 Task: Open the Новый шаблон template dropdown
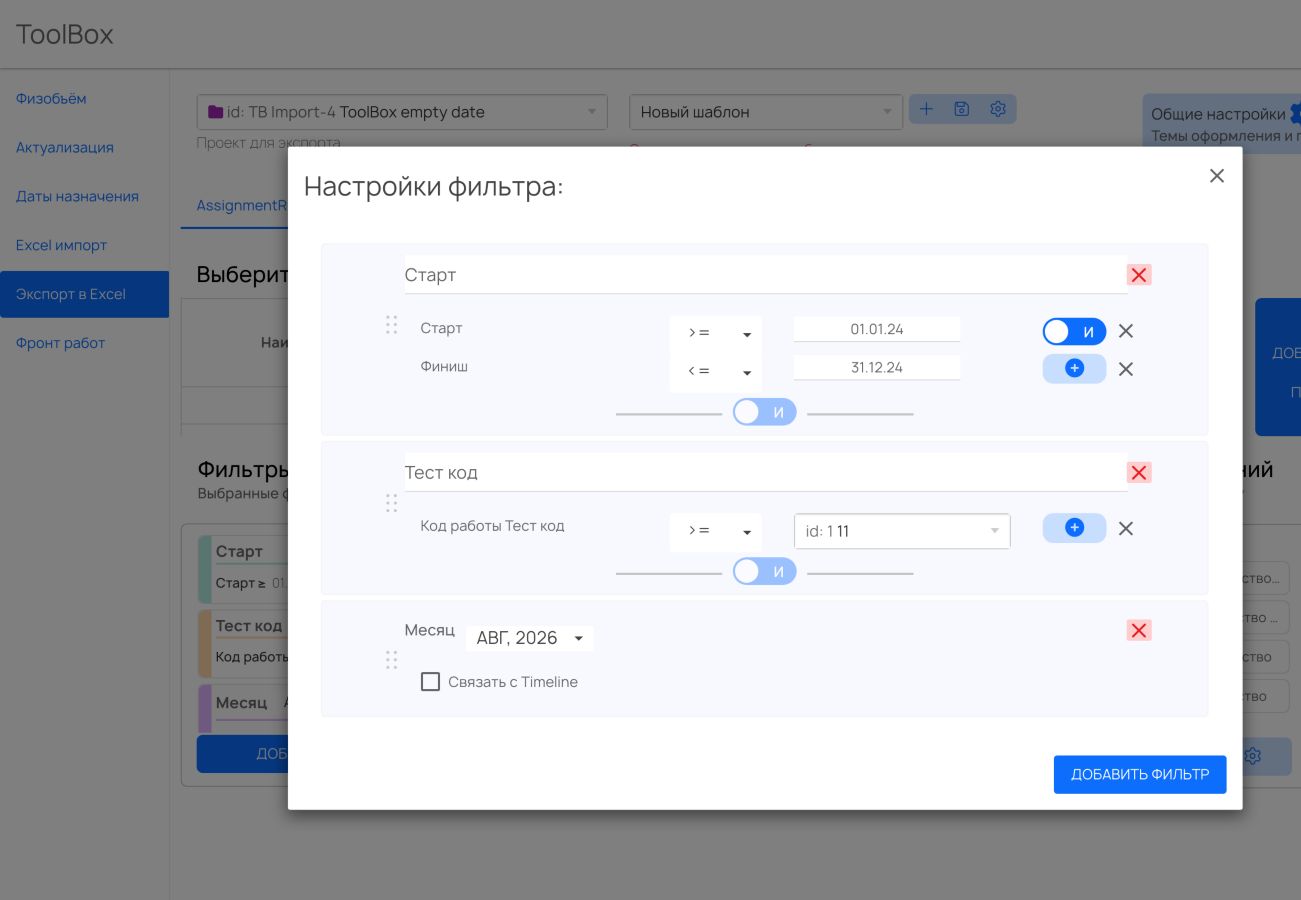(x=766, y=112)
